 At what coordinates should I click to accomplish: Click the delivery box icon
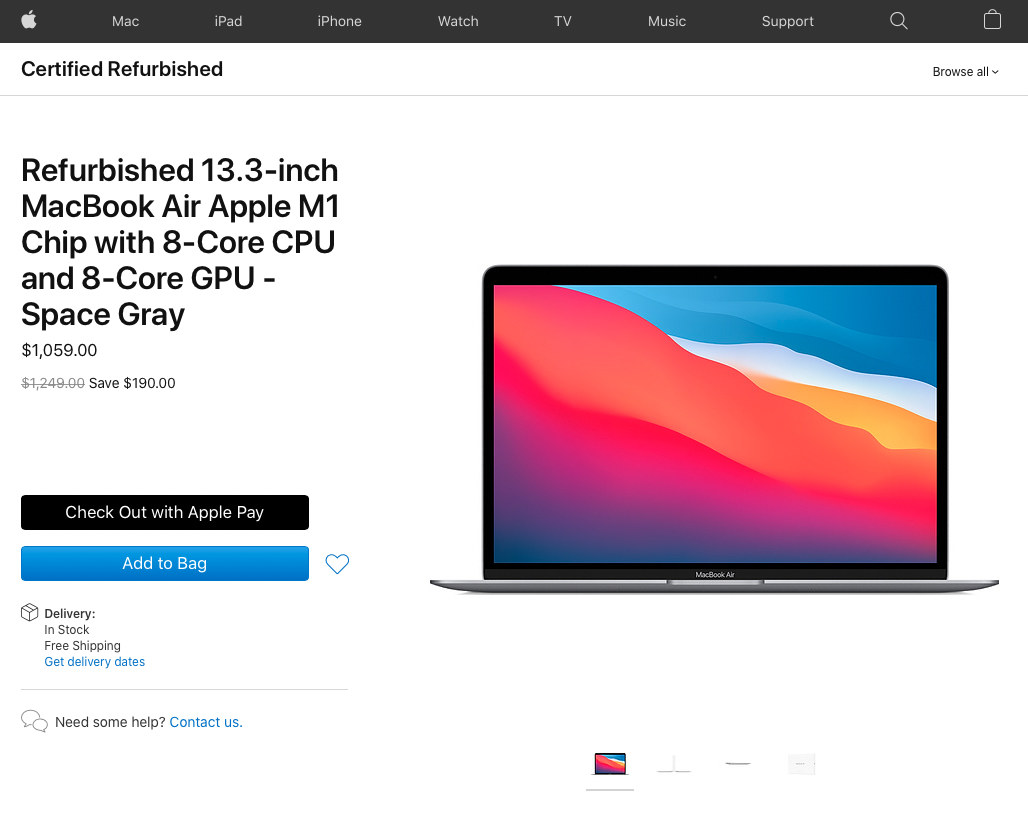30,612
